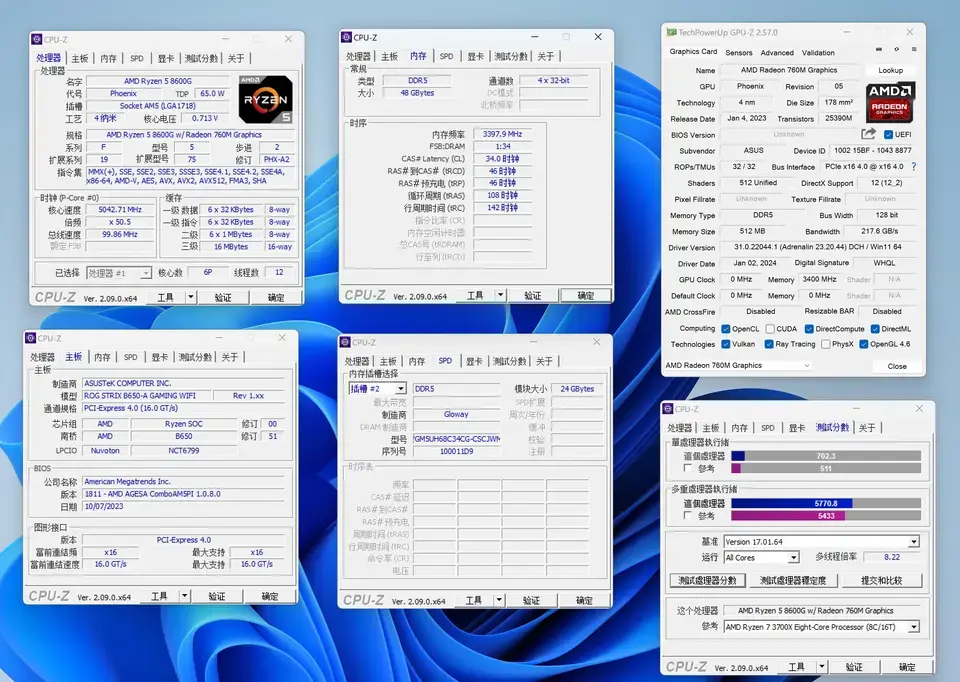Click the AMD Radeon Graphics logo
This screenshot has width=960, height=682.
pyautogui.click(x=890, y=101)
